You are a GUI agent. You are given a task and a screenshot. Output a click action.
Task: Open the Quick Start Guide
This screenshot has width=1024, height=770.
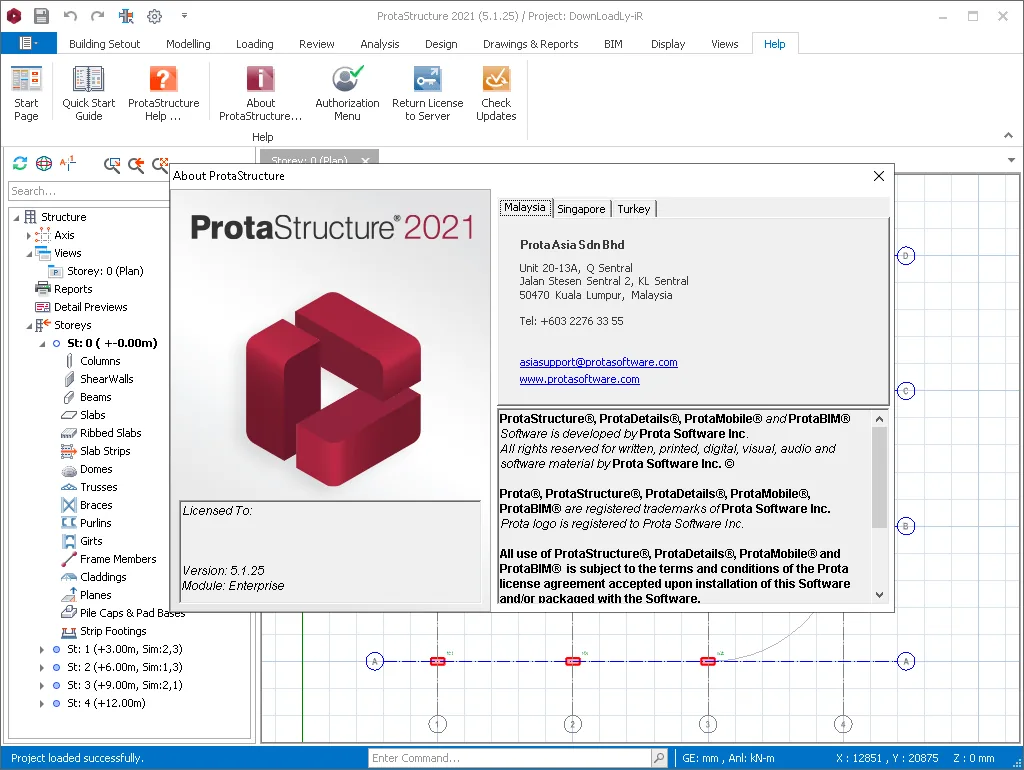(x=88, y=93)
